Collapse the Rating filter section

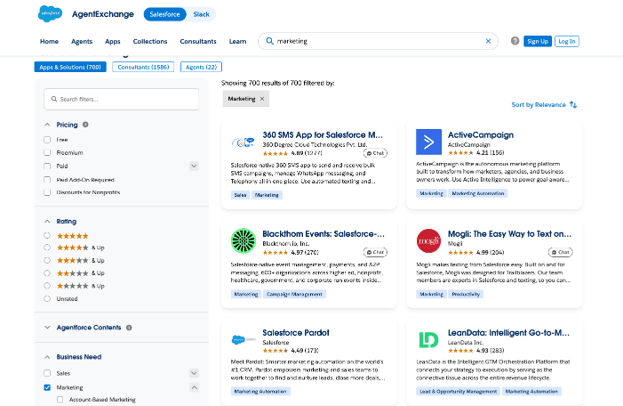47,221
